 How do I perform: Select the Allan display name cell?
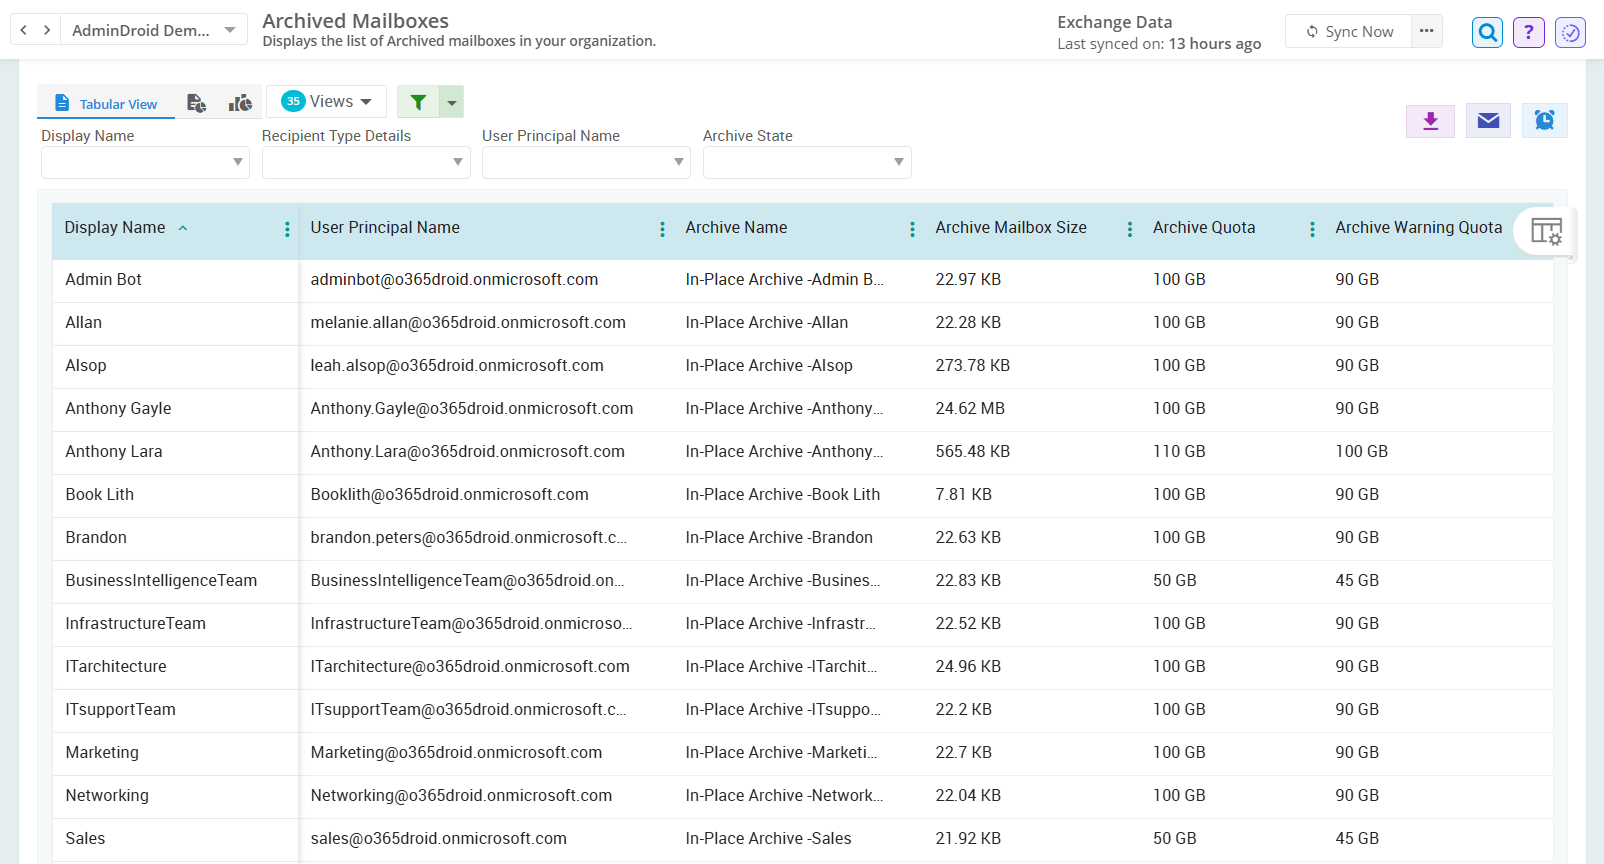click(x=83, y=323)
